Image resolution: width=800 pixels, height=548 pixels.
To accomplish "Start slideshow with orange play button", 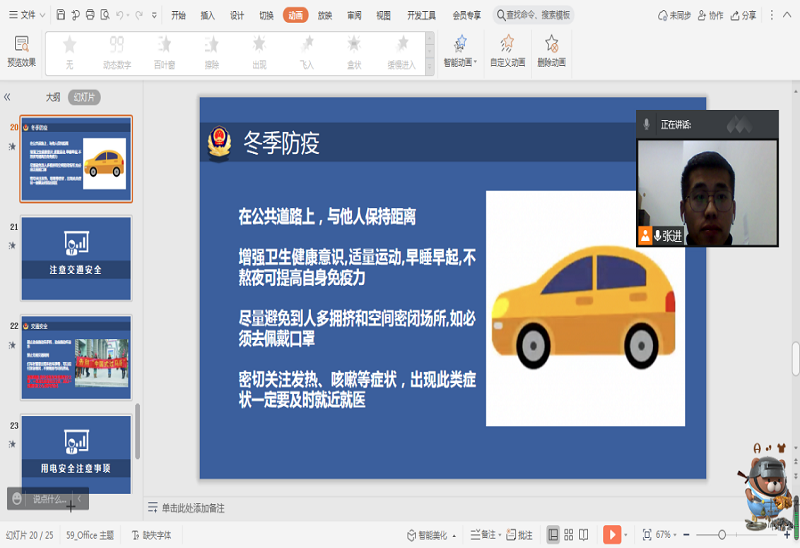I will tap(612, 535).
